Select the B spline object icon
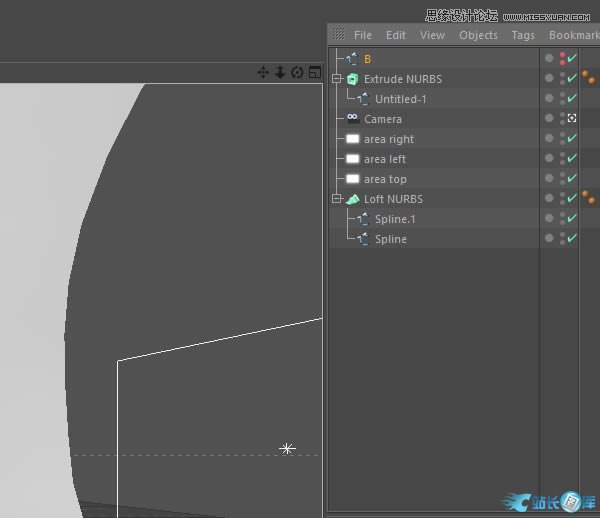Screen dimensions: 600x518 click(352, 59)
